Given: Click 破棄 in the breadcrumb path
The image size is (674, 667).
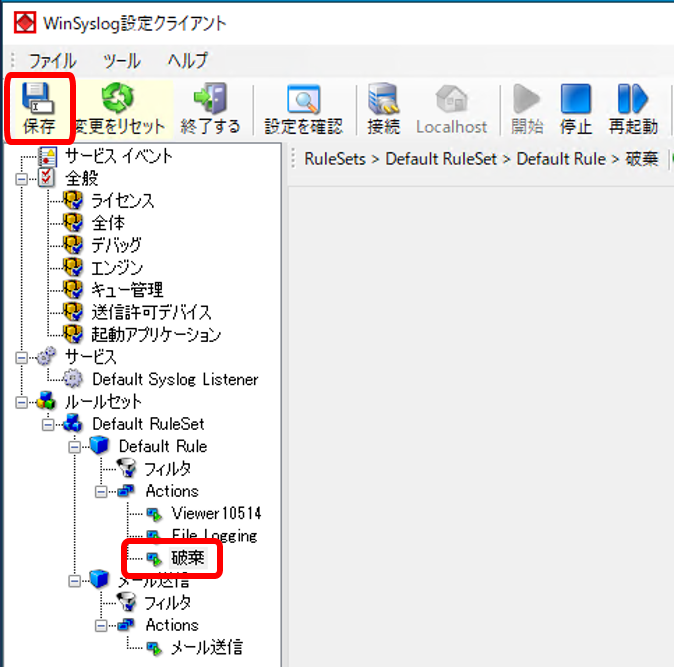Looking at the screenshot, I should click(642, 159).
